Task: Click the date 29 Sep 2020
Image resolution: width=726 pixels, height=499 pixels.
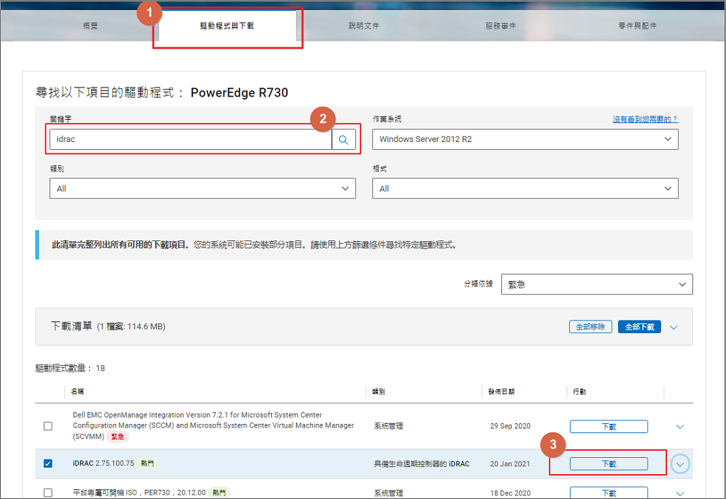Action: (x=510, y=426)
